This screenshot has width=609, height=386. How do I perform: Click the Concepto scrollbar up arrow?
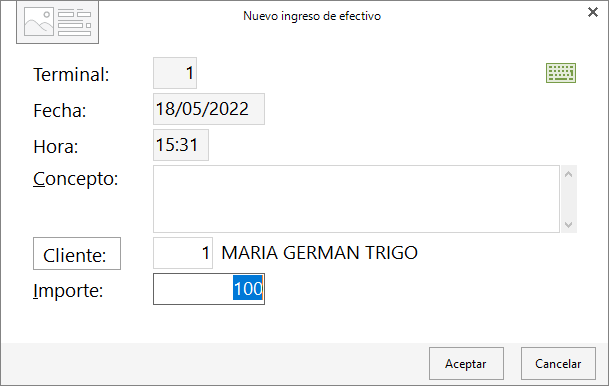click(x=569, y=174)
